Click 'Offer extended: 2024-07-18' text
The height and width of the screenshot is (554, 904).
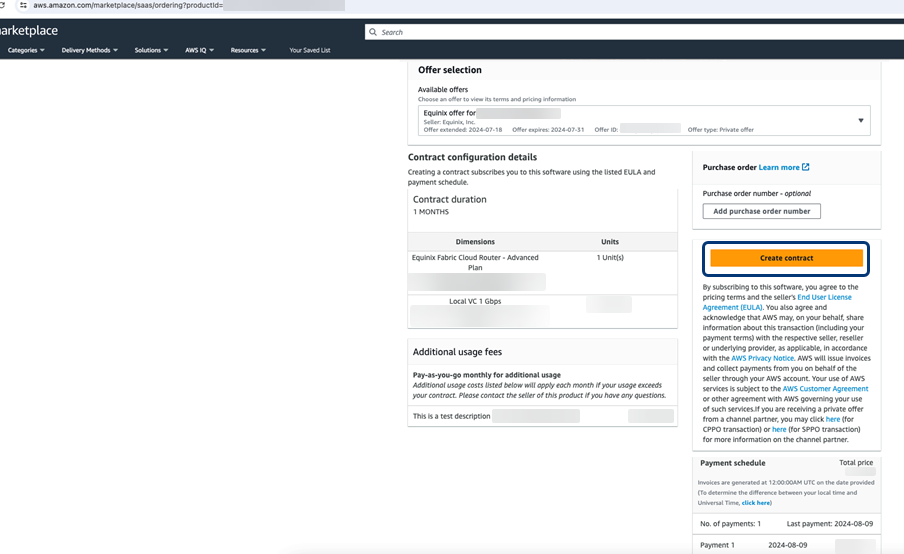tap(463, 130)
